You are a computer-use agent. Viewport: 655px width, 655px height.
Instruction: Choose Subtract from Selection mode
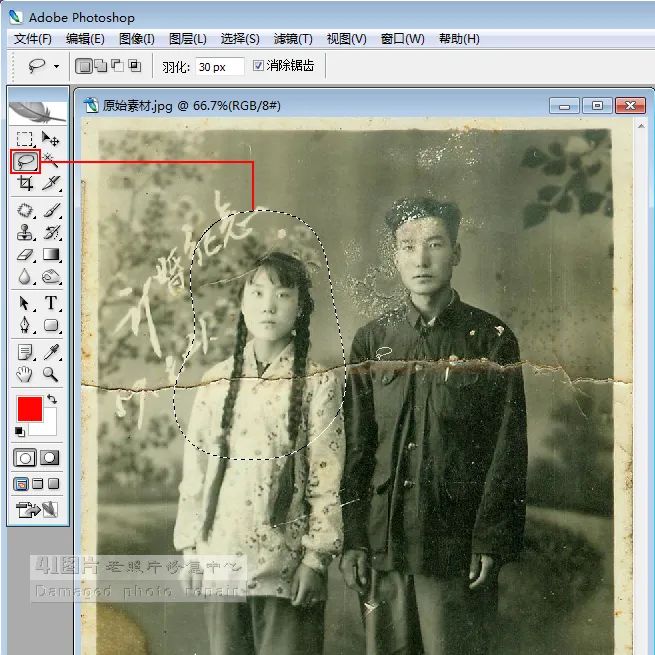[x=117, y=66]
